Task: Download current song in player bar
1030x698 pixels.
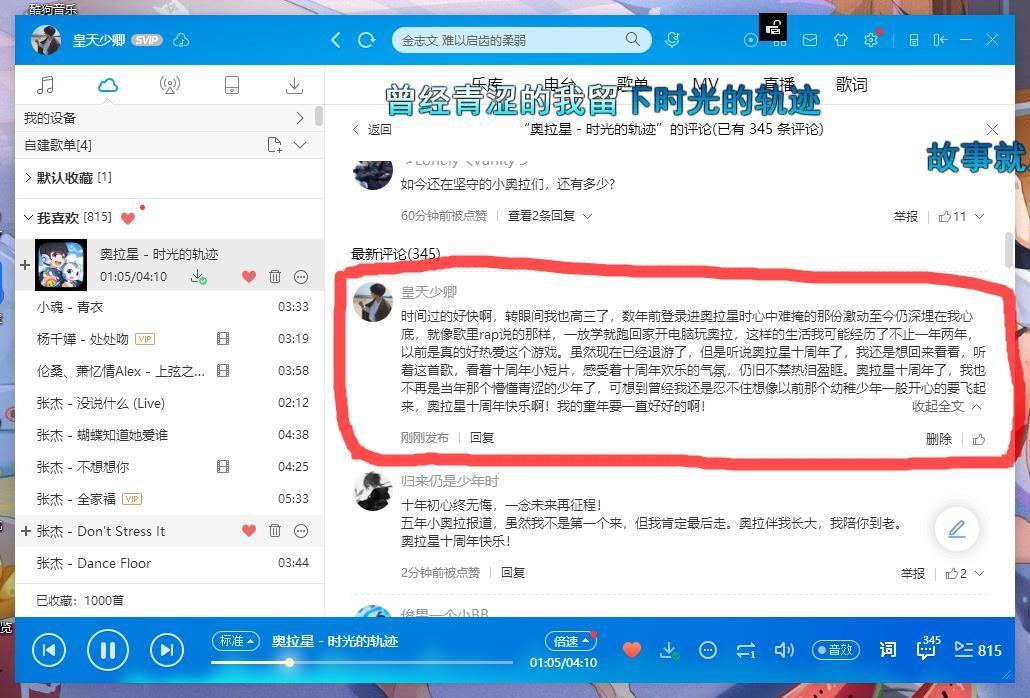Action: point(669,650)
